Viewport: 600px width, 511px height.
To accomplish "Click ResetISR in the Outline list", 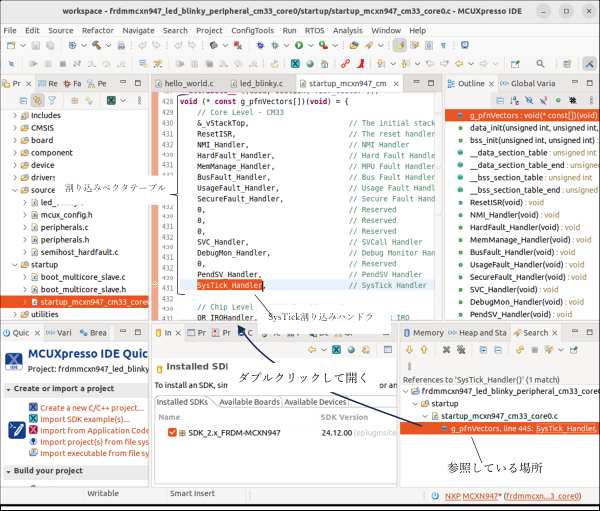I will coord(484,202).
